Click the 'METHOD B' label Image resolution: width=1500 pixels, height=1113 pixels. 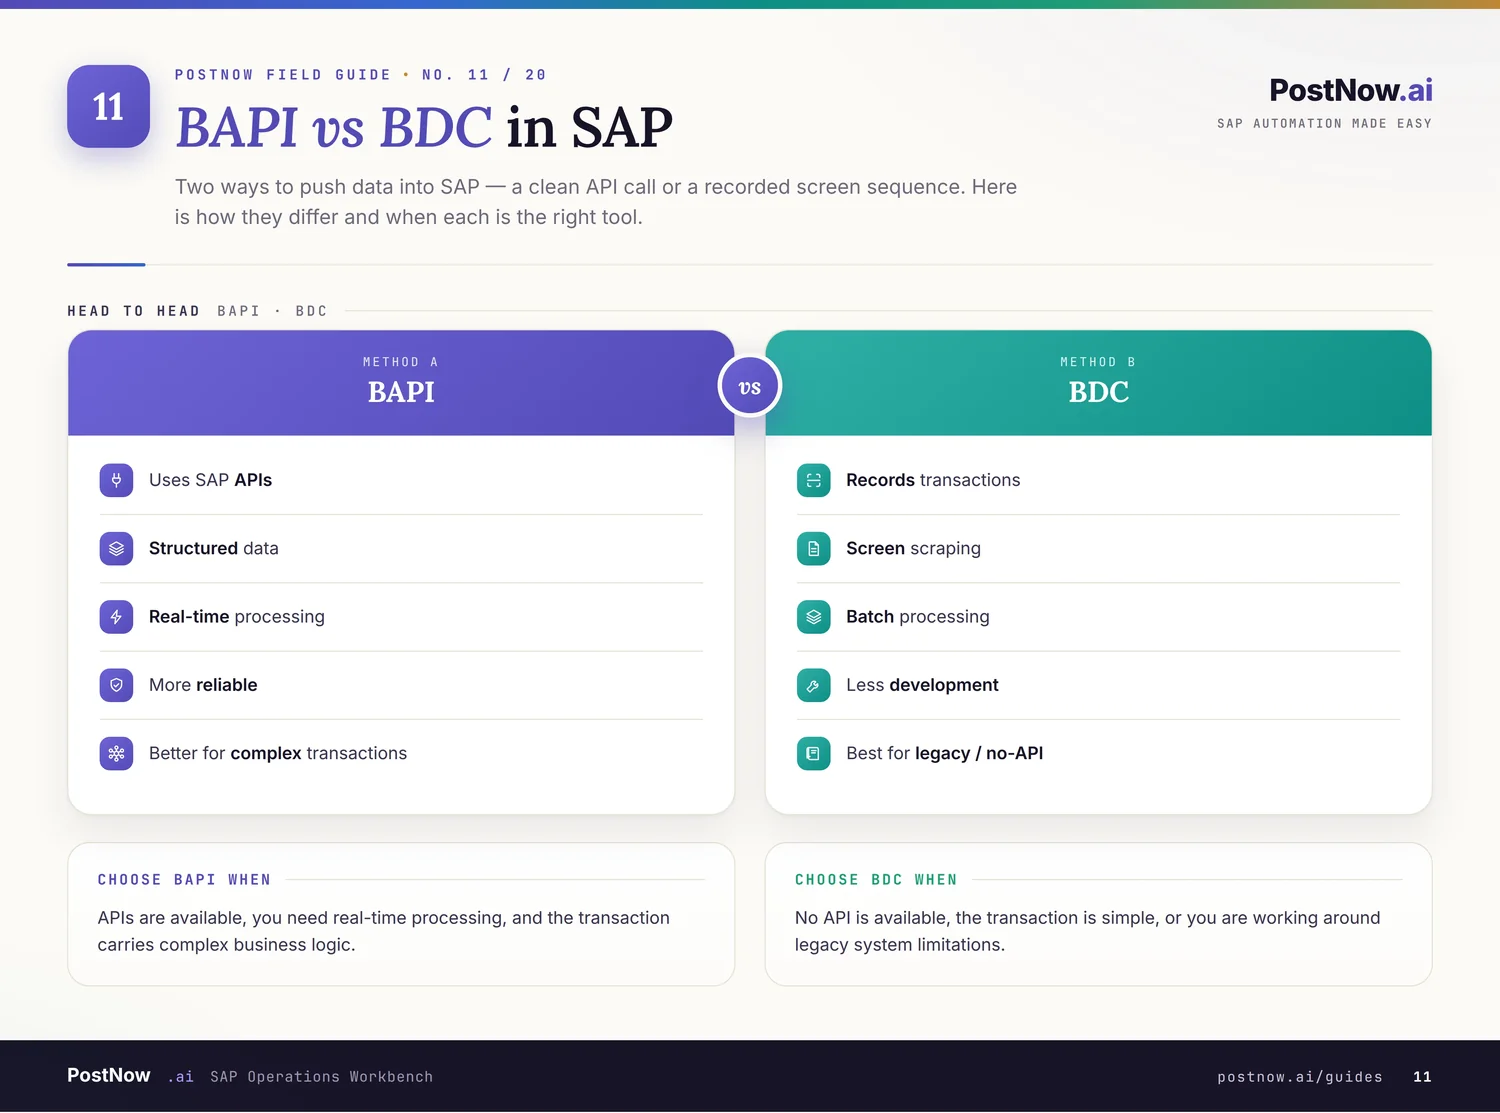click(1098, 362)
